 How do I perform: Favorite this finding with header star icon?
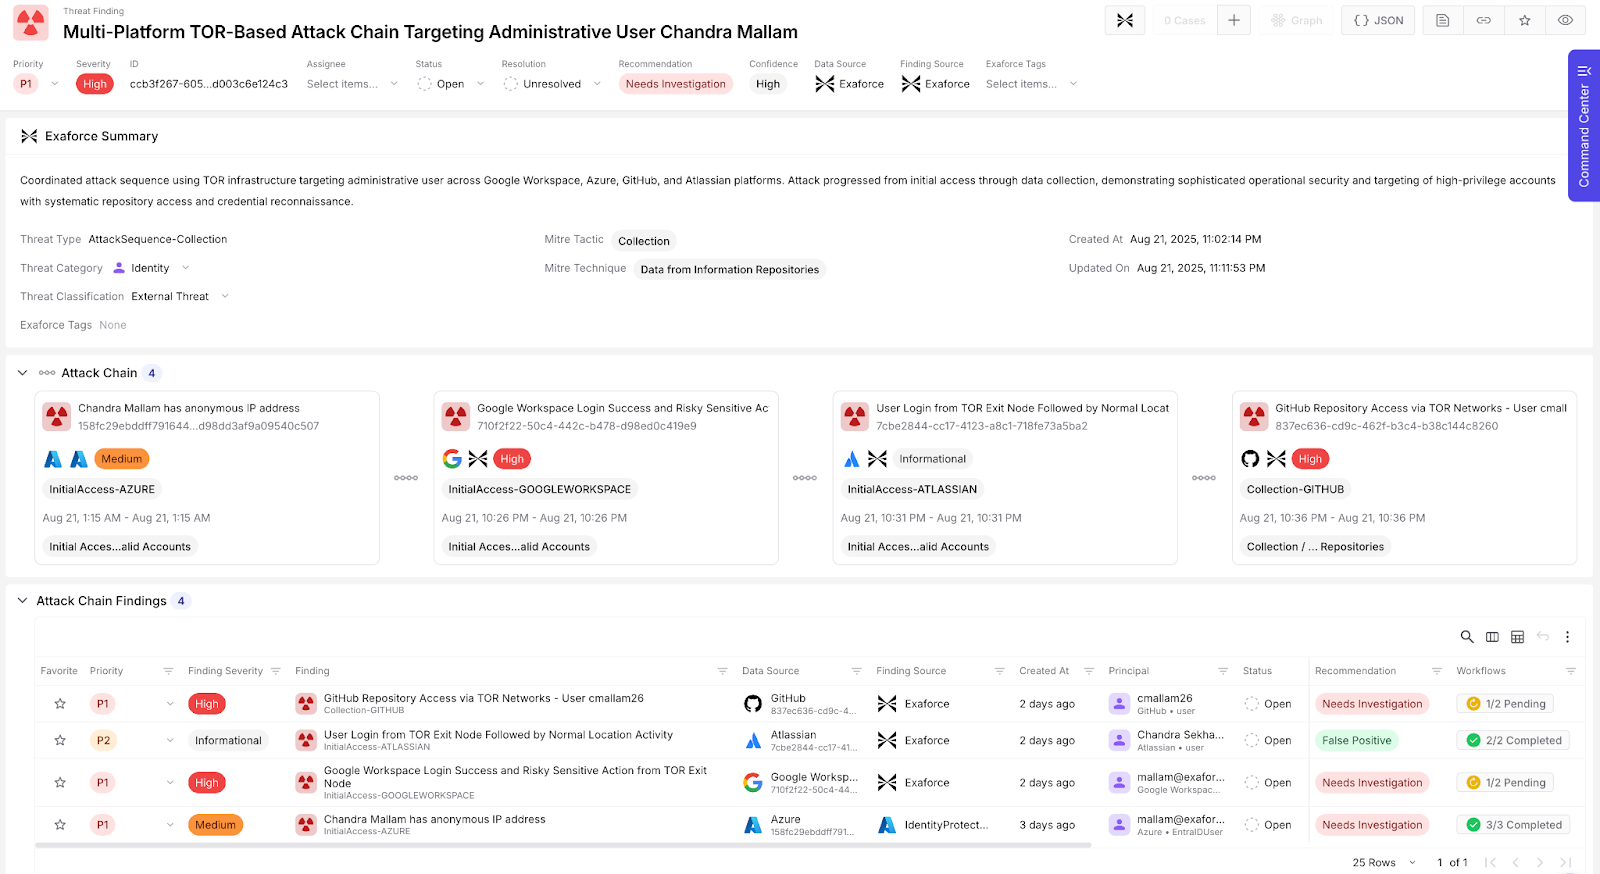1525,20
